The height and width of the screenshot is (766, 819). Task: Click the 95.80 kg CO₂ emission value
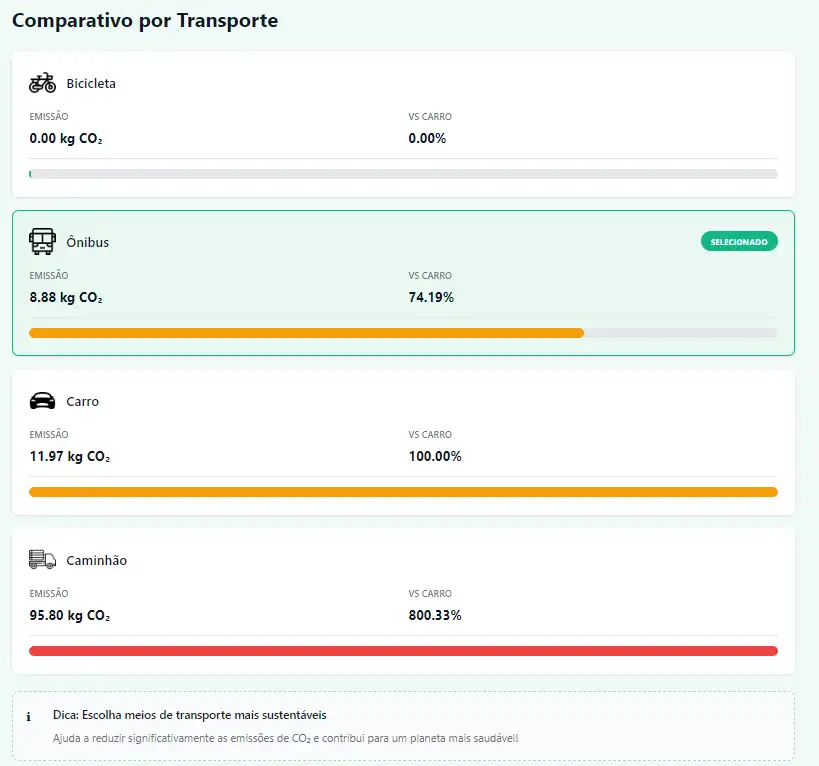coord(70,616)
